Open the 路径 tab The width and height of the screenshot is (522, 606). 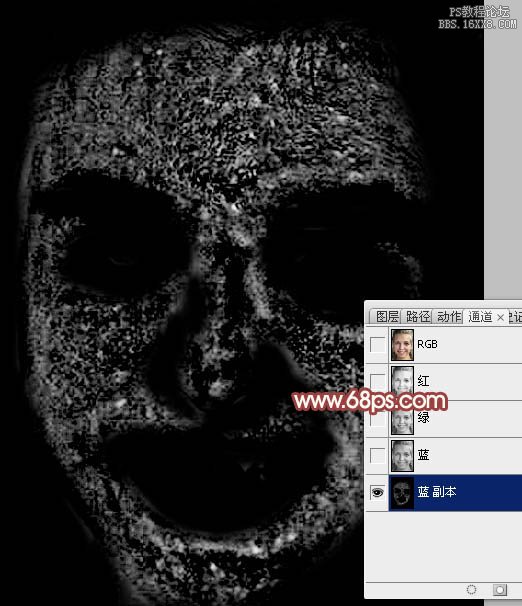[418, 317]
